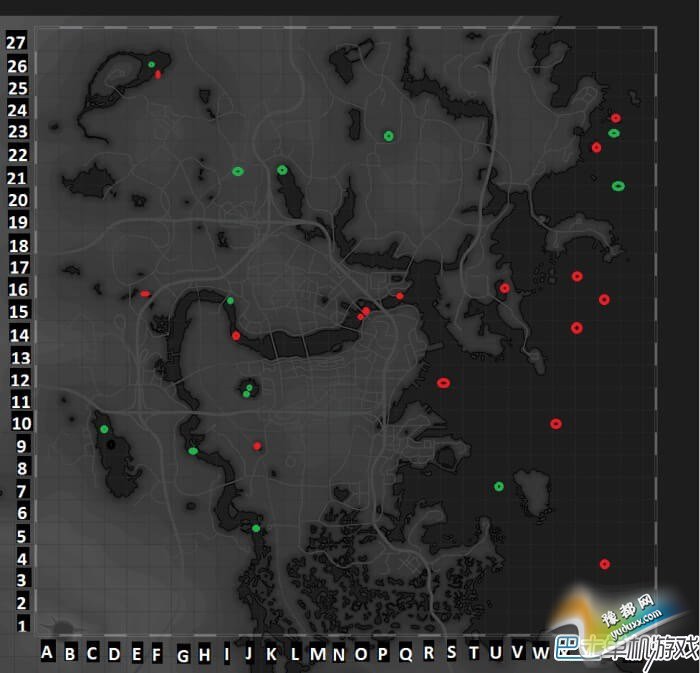Screen dimensions: 700x673
Task: Click the green marker at column U row 7
Action: click(499, 487)
